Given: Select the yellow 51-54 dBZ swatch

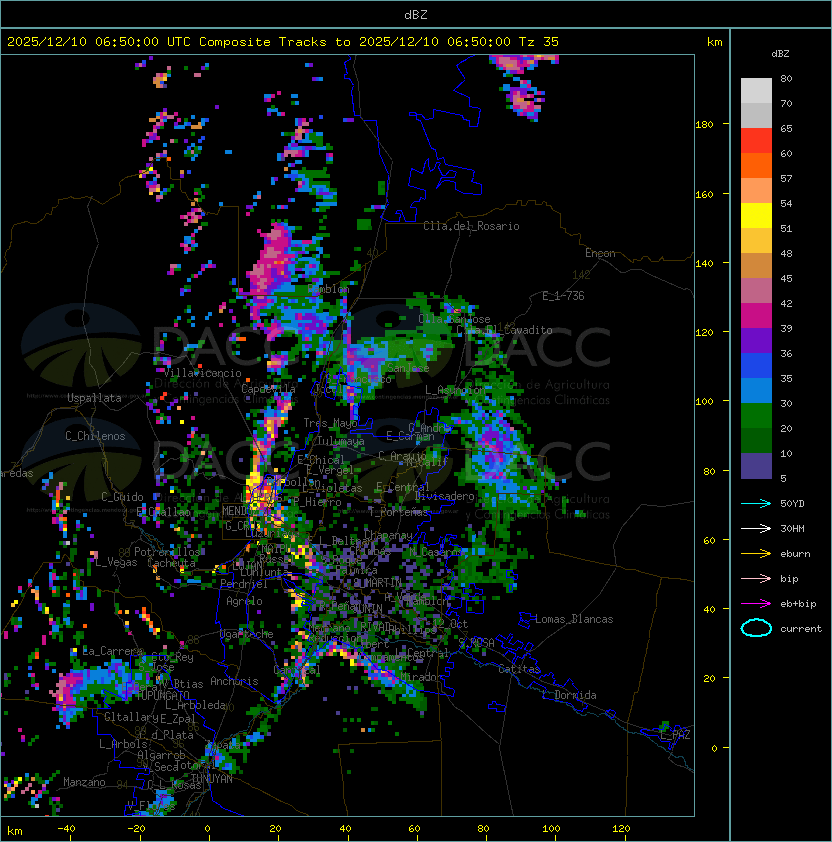Looking at the screenshot, I should coord(756,216).
